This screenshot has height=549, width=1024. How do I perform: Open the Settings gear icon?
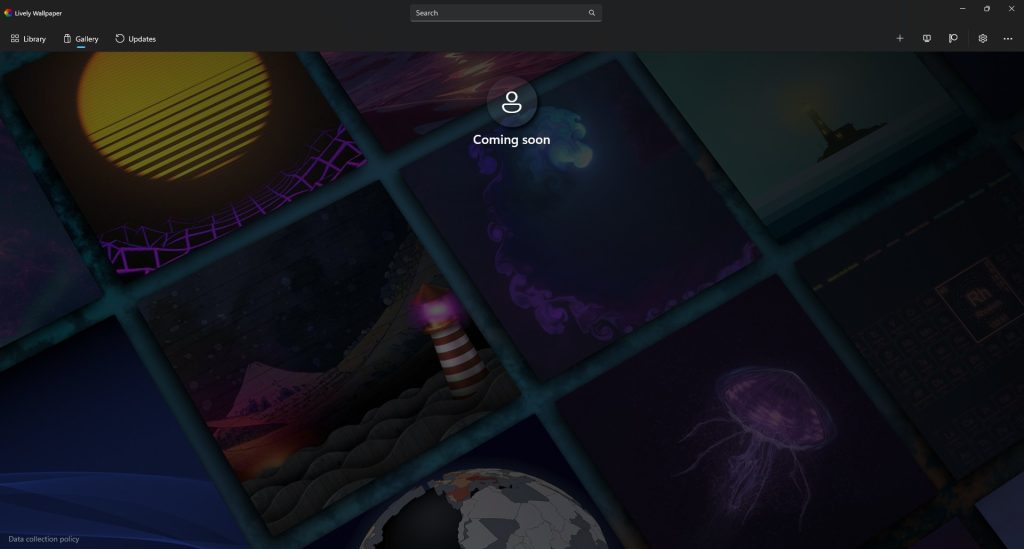pos(982,39)
